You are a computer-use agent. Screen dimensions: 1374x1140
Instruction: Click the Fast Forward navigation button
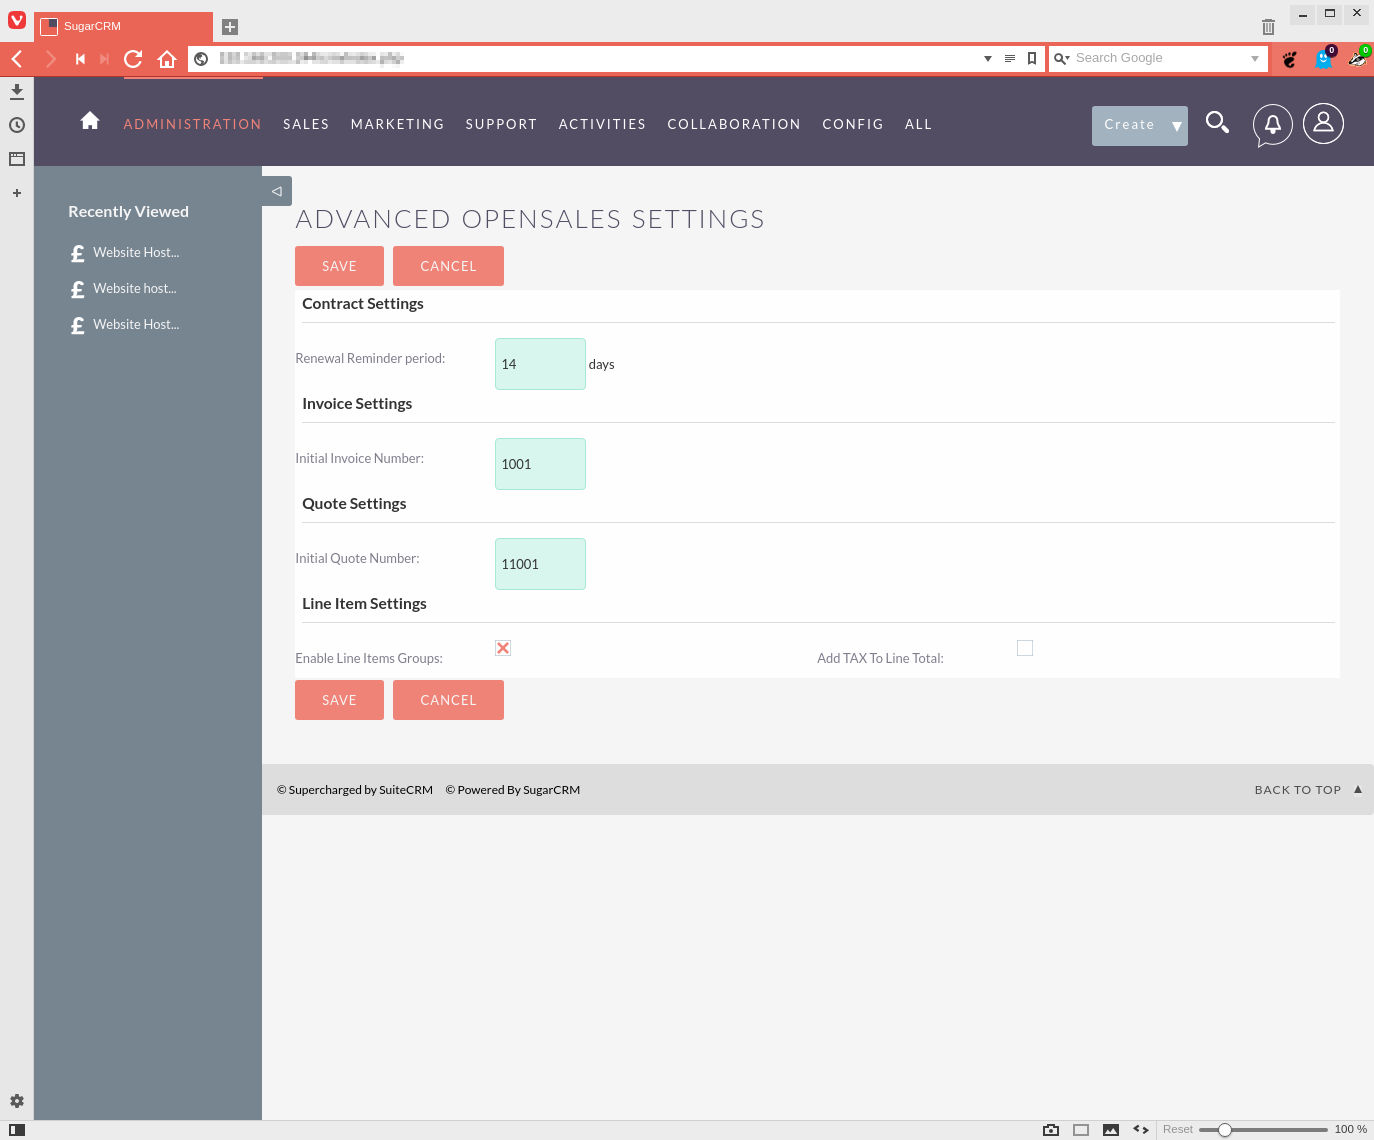(104, 59)
